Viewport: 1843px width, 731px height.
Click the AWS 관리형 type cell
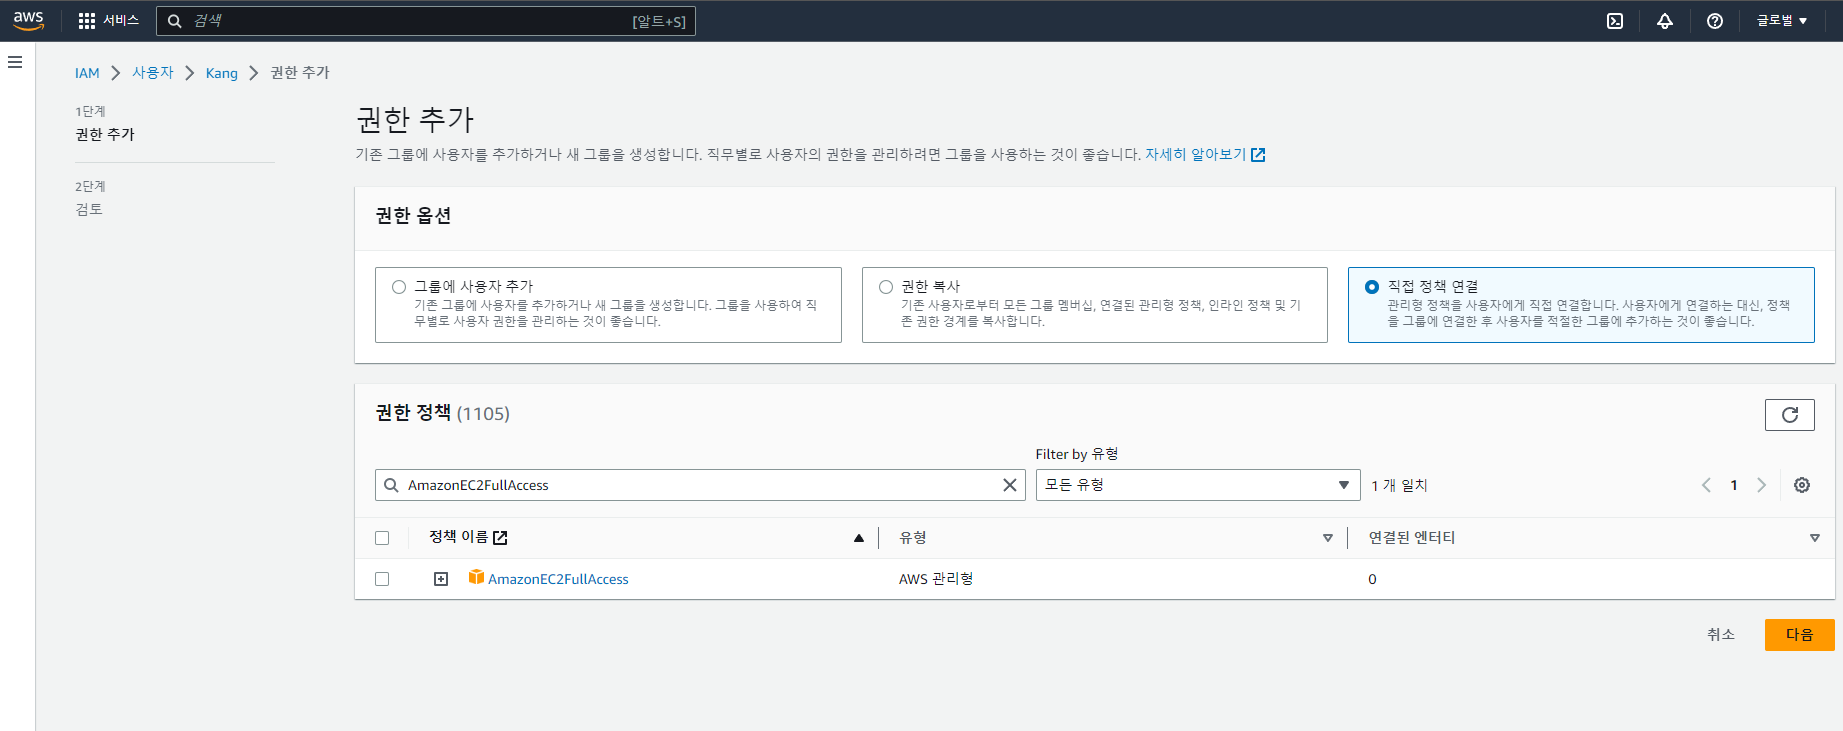pyautogui.click(x=936, y=579)
